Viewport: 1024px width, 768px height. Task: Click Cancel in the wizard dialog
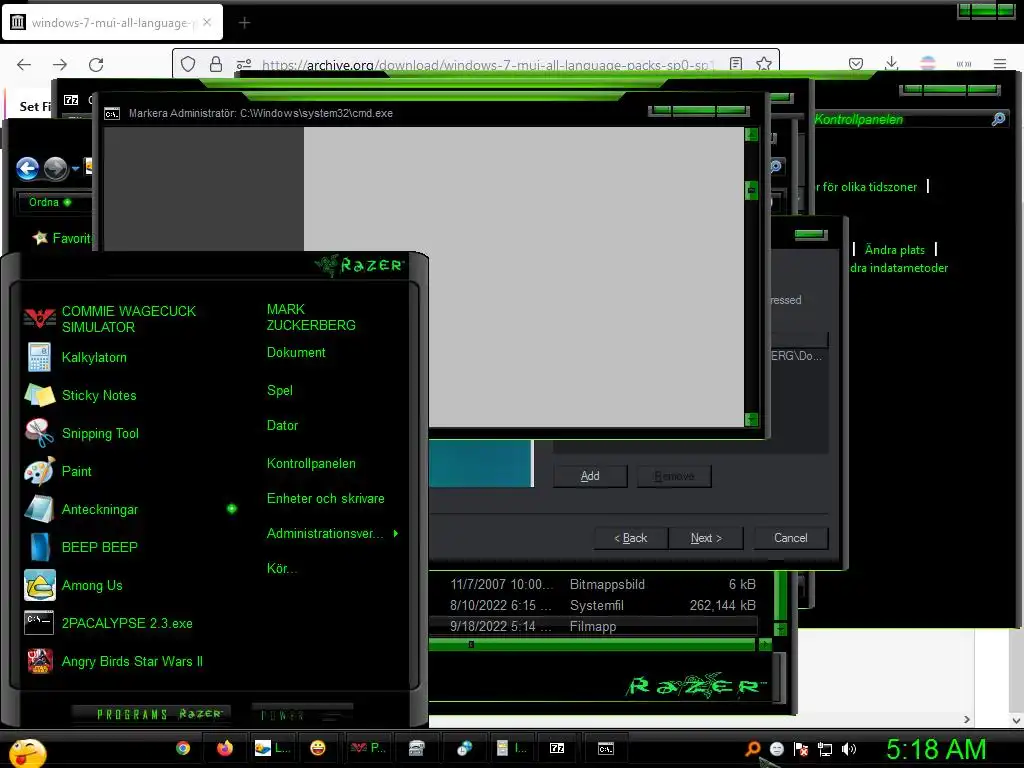tap(791, 538)
